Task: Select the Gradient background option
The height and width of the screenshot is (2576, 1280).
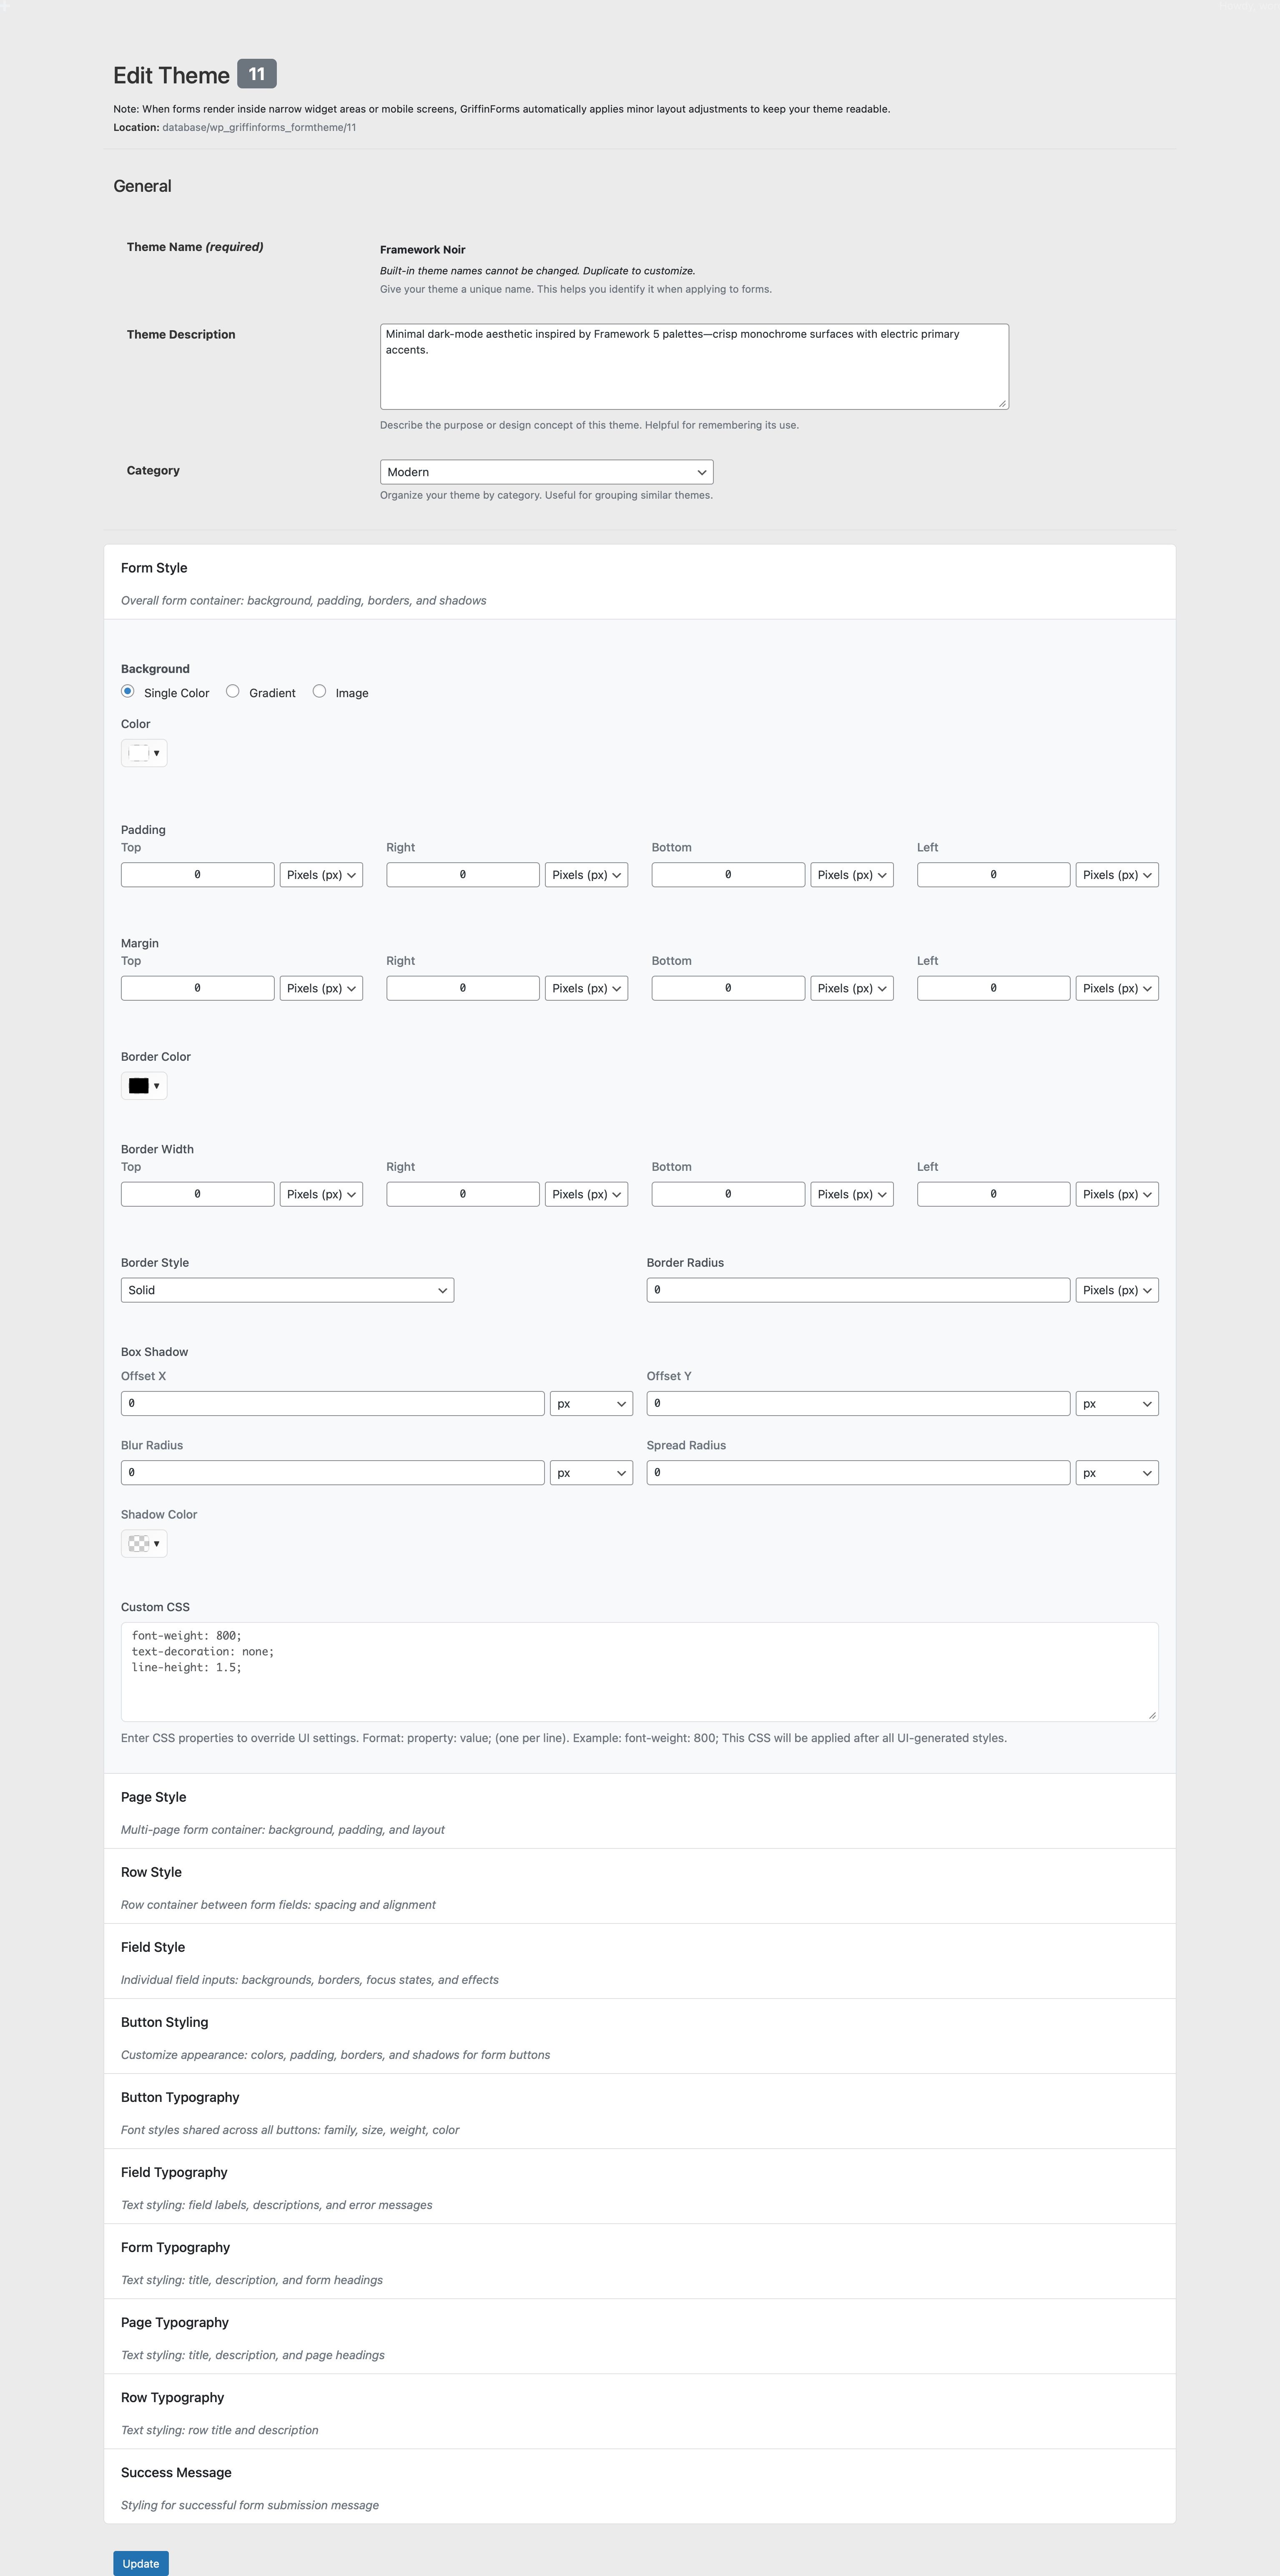Action: click(x=233, y=691)
